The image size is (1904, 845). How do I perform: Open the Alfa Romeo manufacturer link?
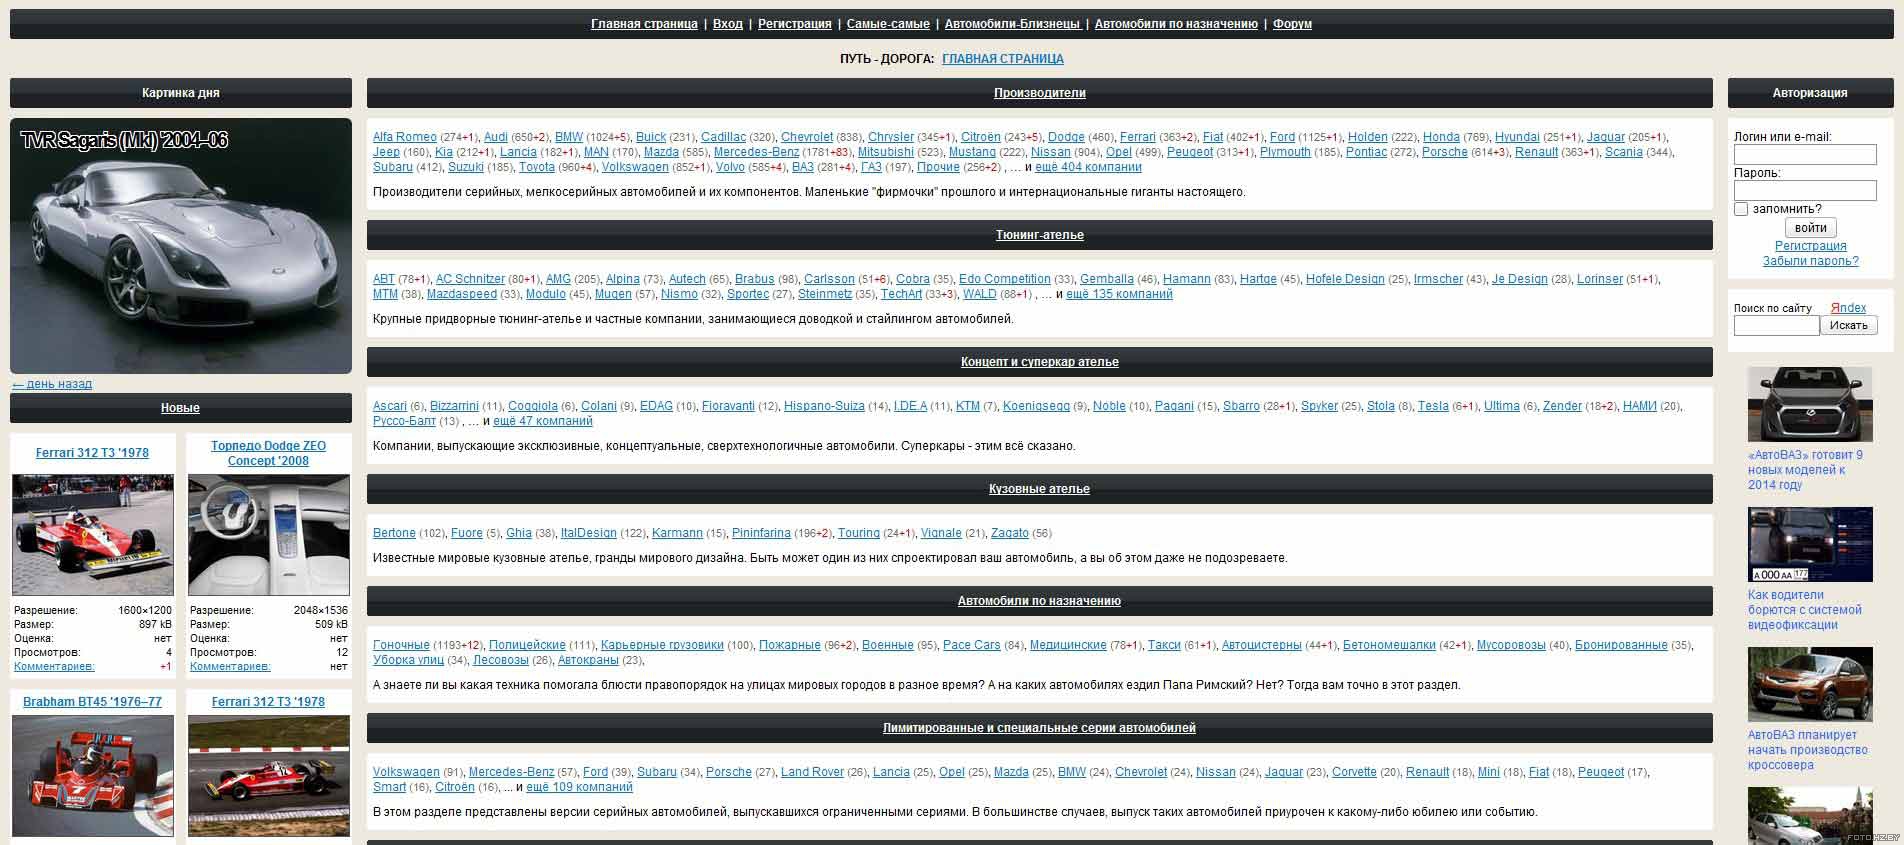(x=405, y=137)
